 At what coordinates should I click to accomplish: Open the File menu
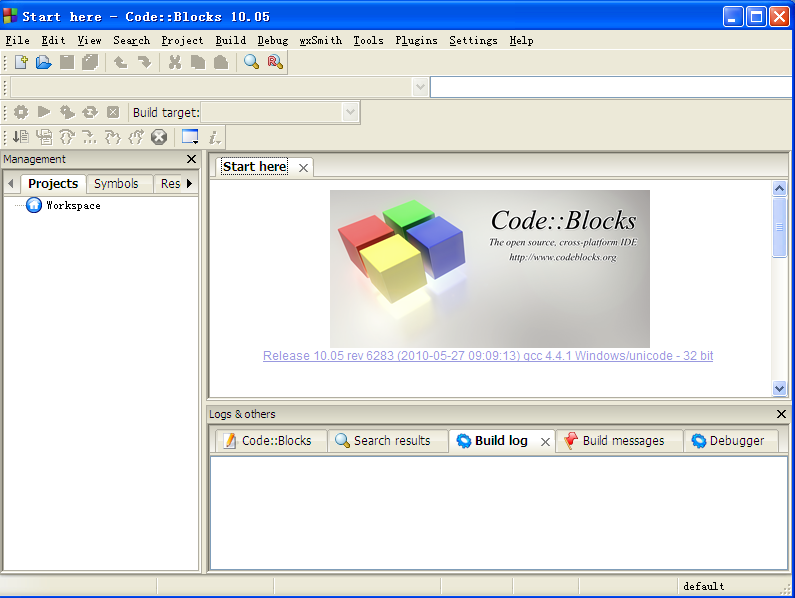click(17, 41)
